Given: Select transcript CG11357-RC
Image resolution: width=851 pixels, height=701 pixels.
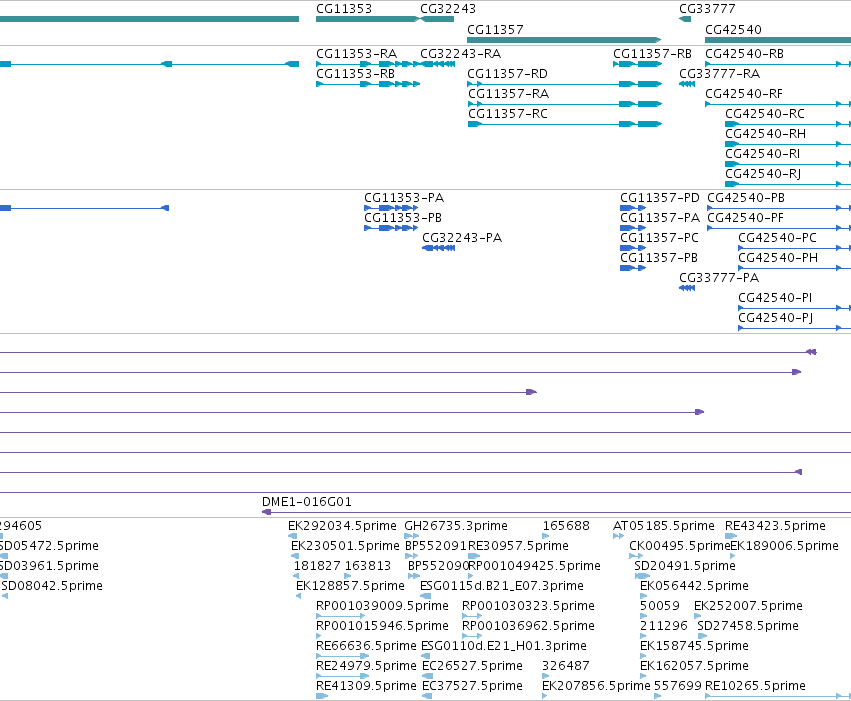Looking at the screenshot, I should tap(508, 114).
